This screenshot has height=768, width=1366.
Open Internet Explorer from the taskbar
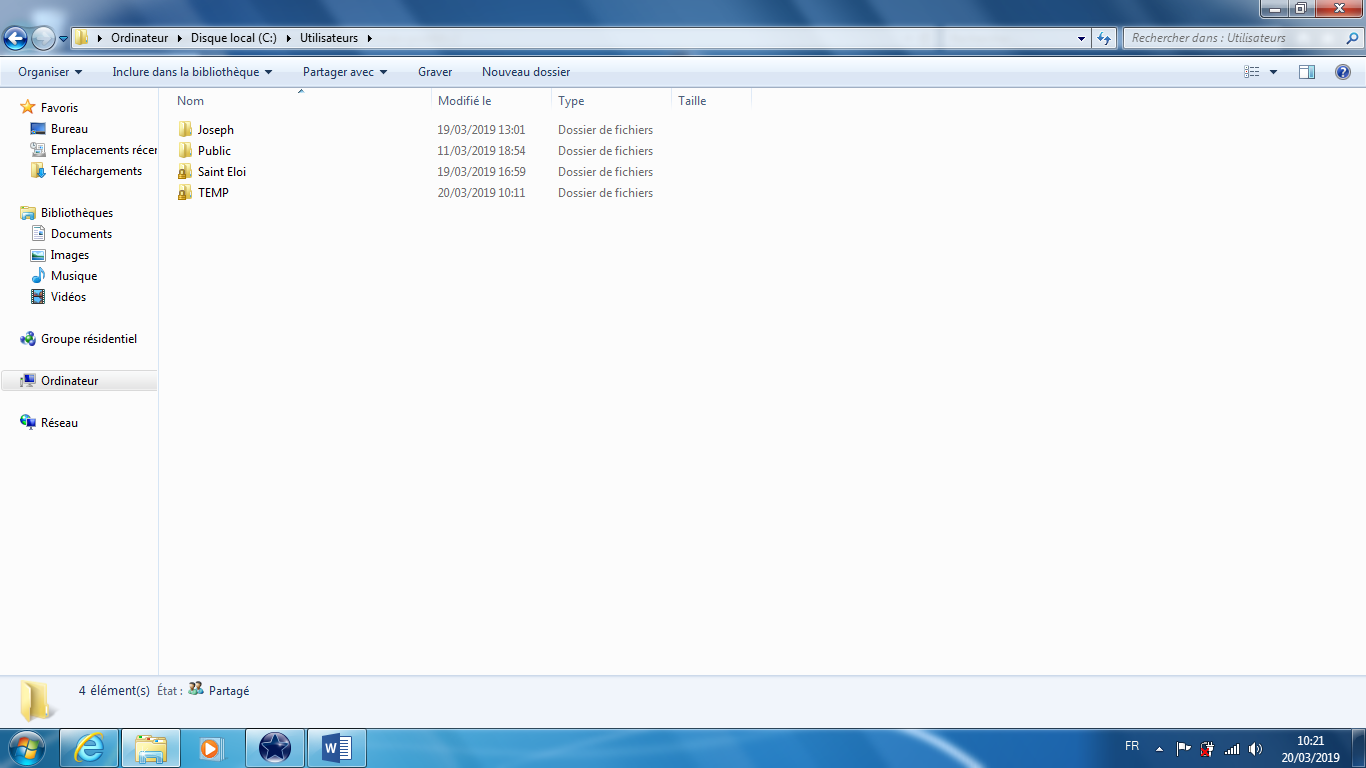tap(90, 748)
